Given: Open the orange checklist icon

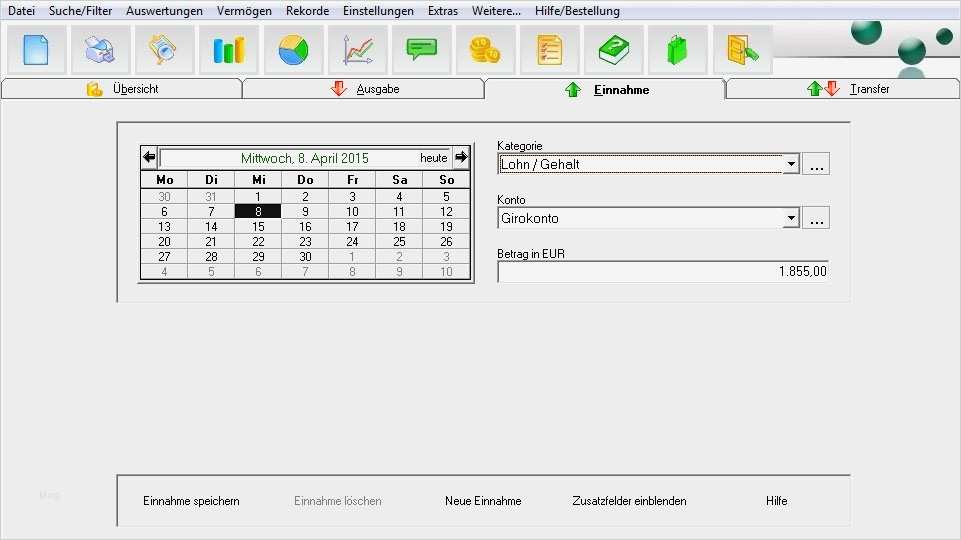Looking at the screenshot, I should [550, 50].
